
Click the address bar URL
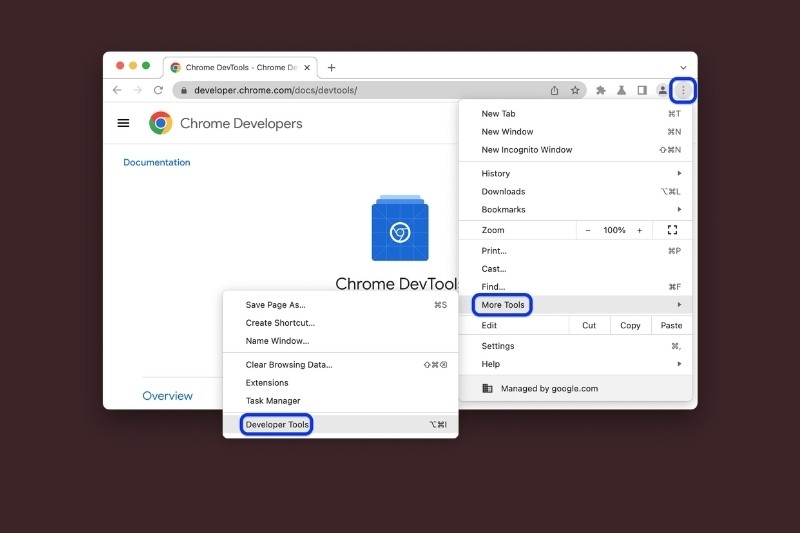tap(276, 90)
